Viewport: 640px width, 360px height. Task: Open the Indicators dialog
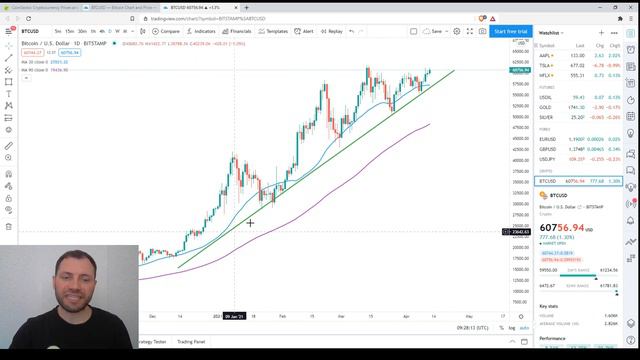click(x=201, y=31)
